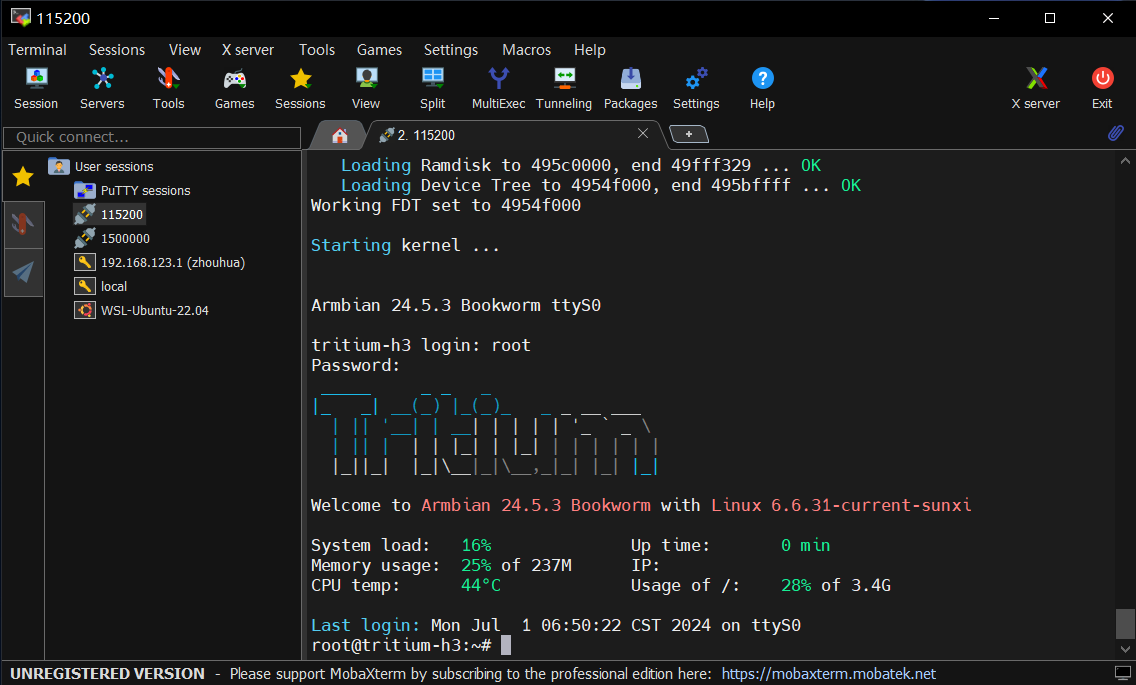
Task: Click the terminal prompt root@tritium-h3 line
Action: [411, 645]
